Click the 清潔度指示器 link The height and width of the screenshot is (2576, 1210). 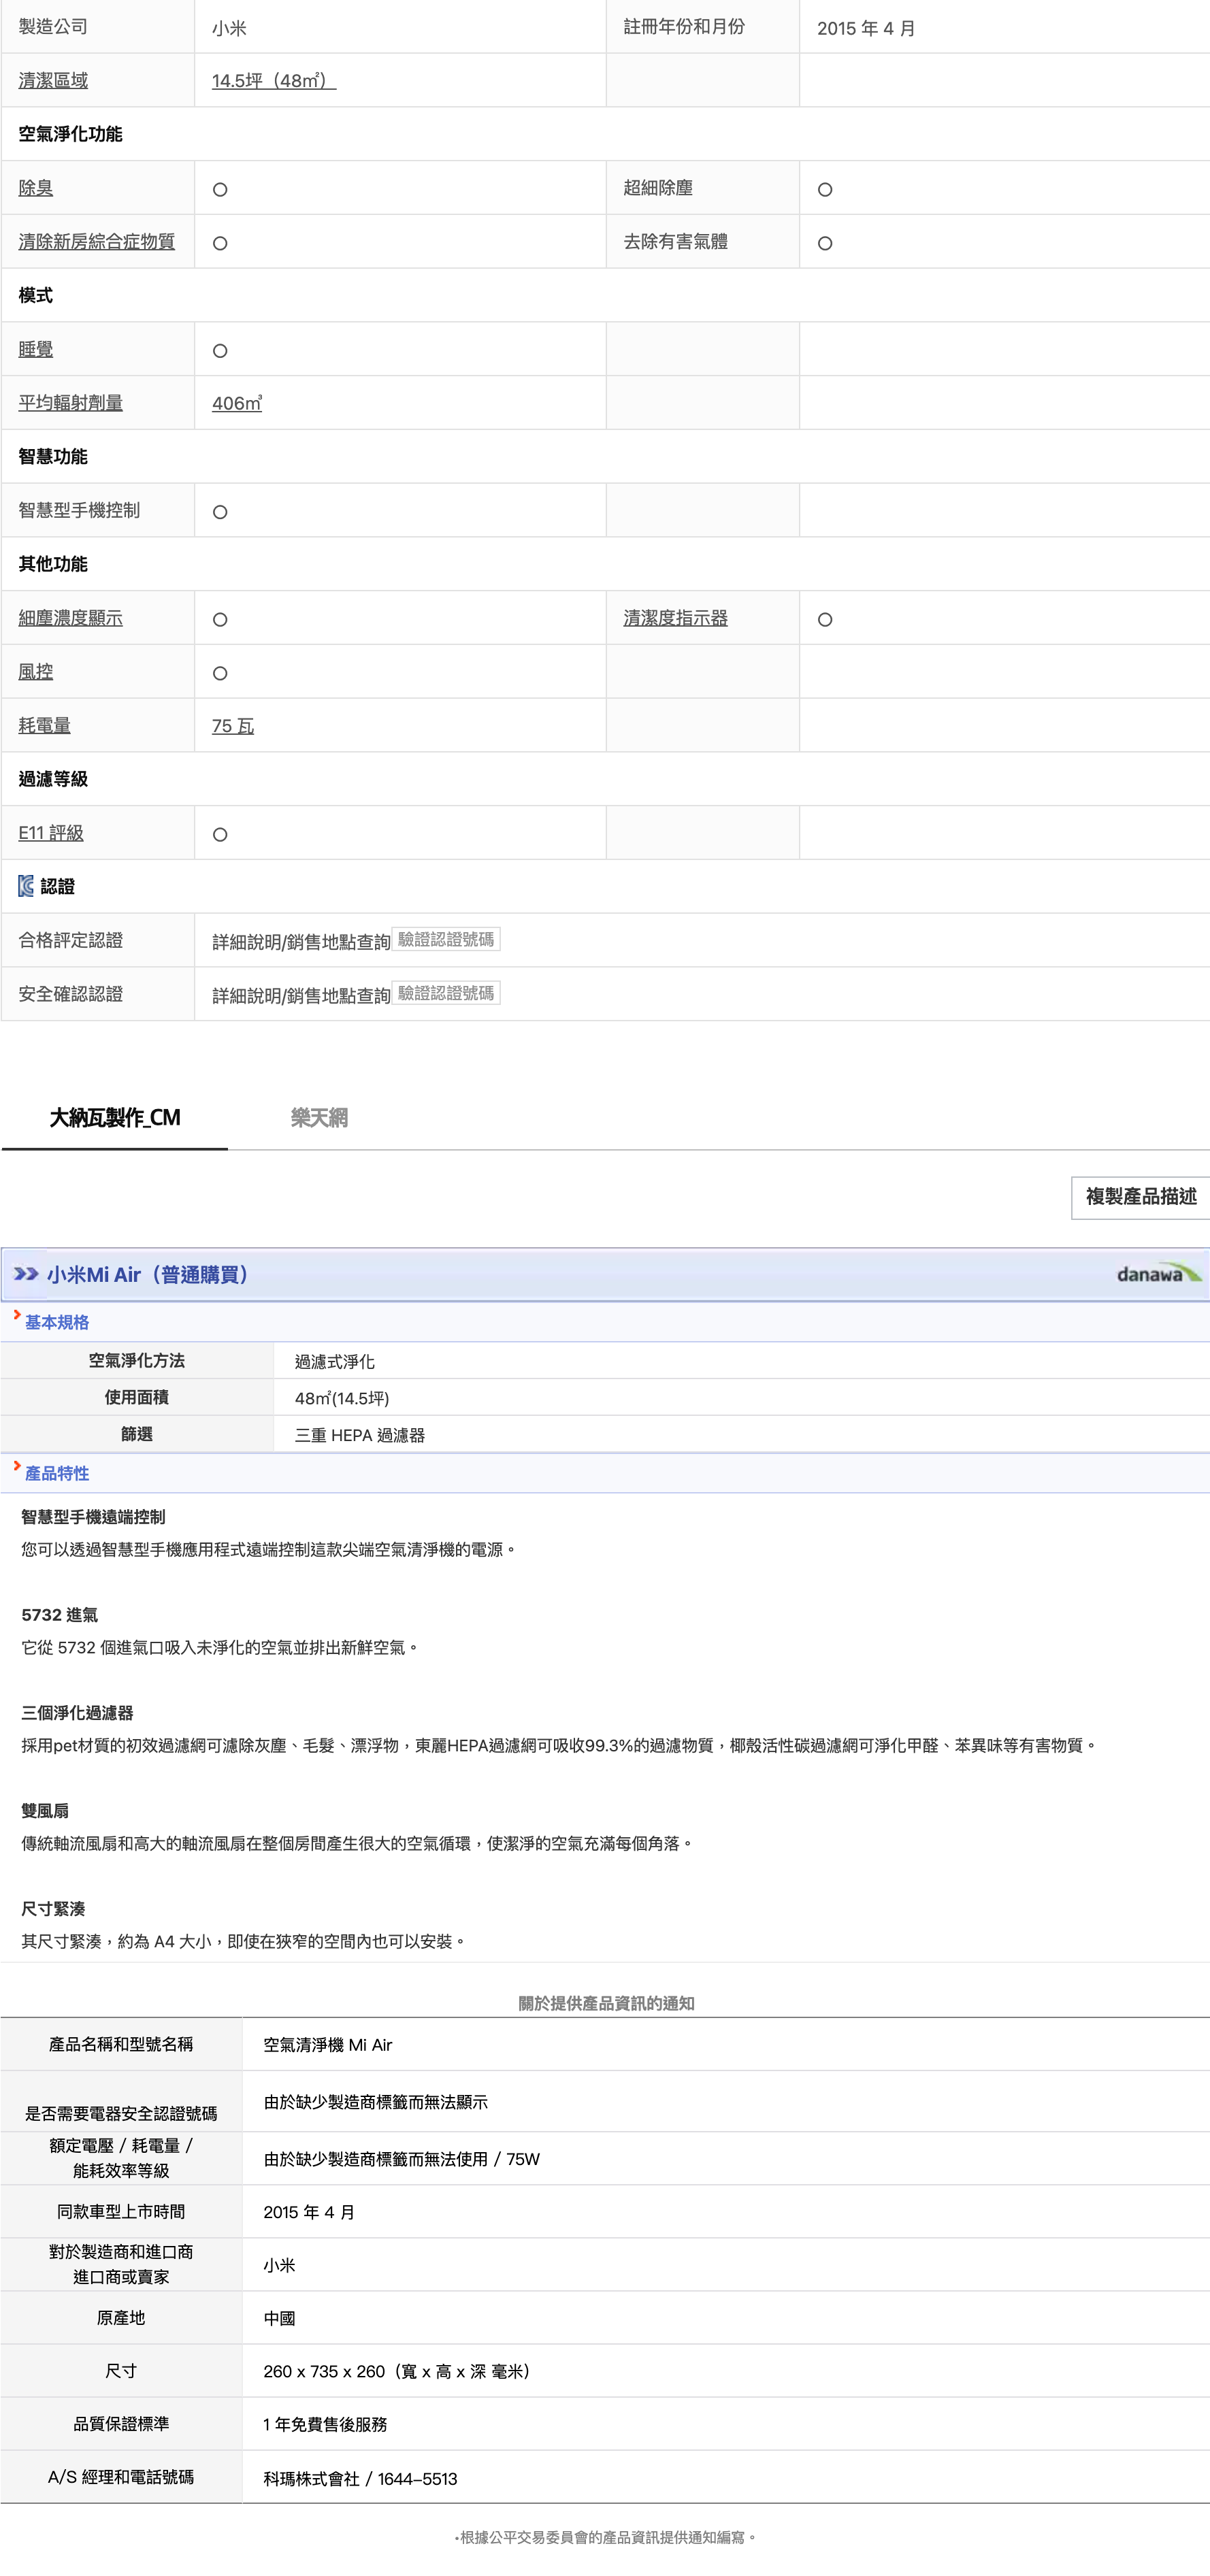click(x=675, y=618)
